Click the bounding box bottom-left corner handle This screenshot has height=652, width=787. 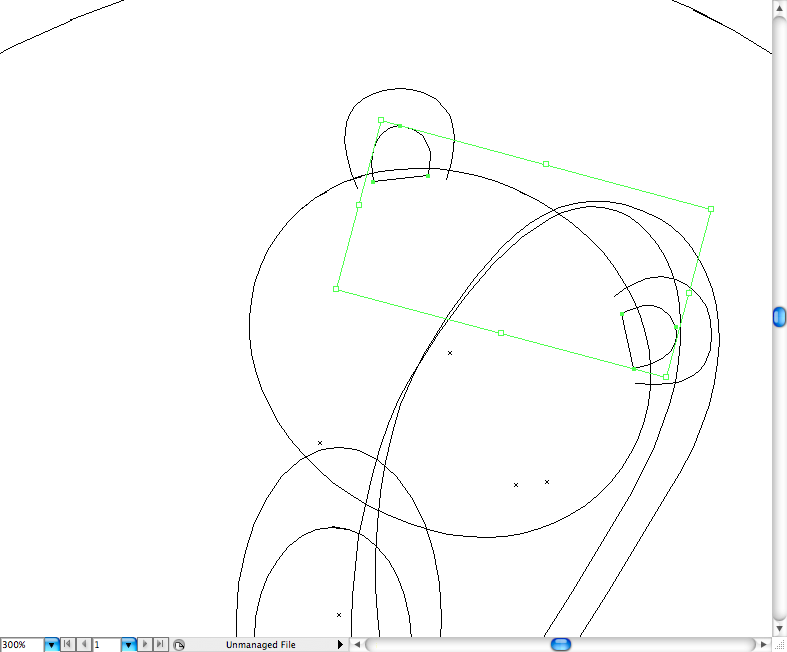(x=336, y=289)
